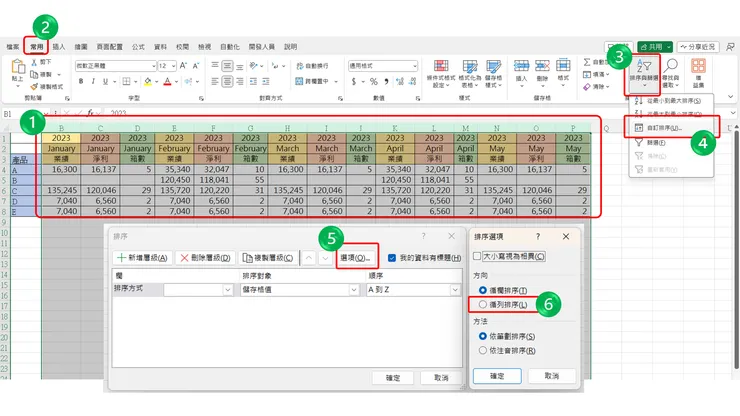
Task: Click the Borders icon
Action: pos(126,81)
